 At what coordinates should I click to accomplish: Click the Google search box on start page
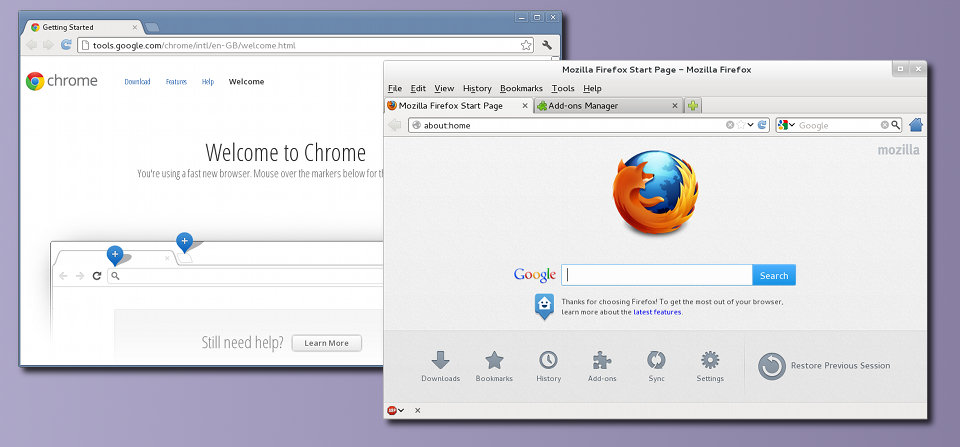657,275
